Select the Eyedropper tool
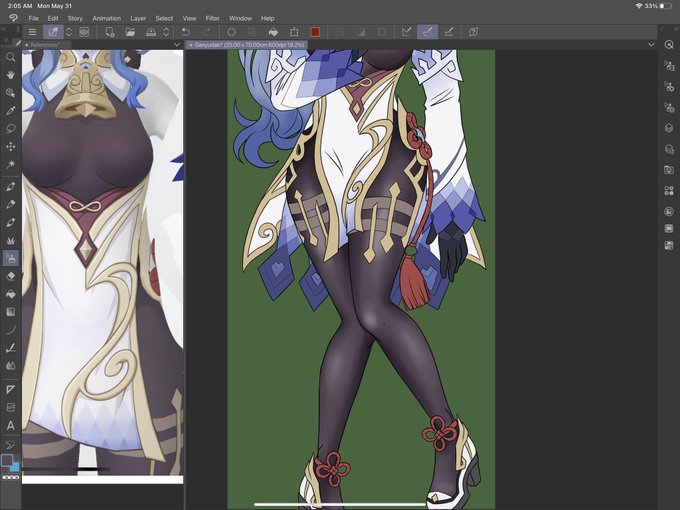Screen dimensions: 680x510 (10, 111)
